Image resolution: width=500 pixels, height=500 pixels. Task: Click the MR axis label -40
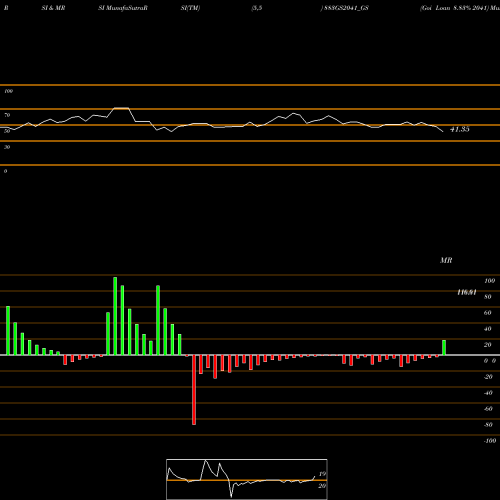[488, 393]
